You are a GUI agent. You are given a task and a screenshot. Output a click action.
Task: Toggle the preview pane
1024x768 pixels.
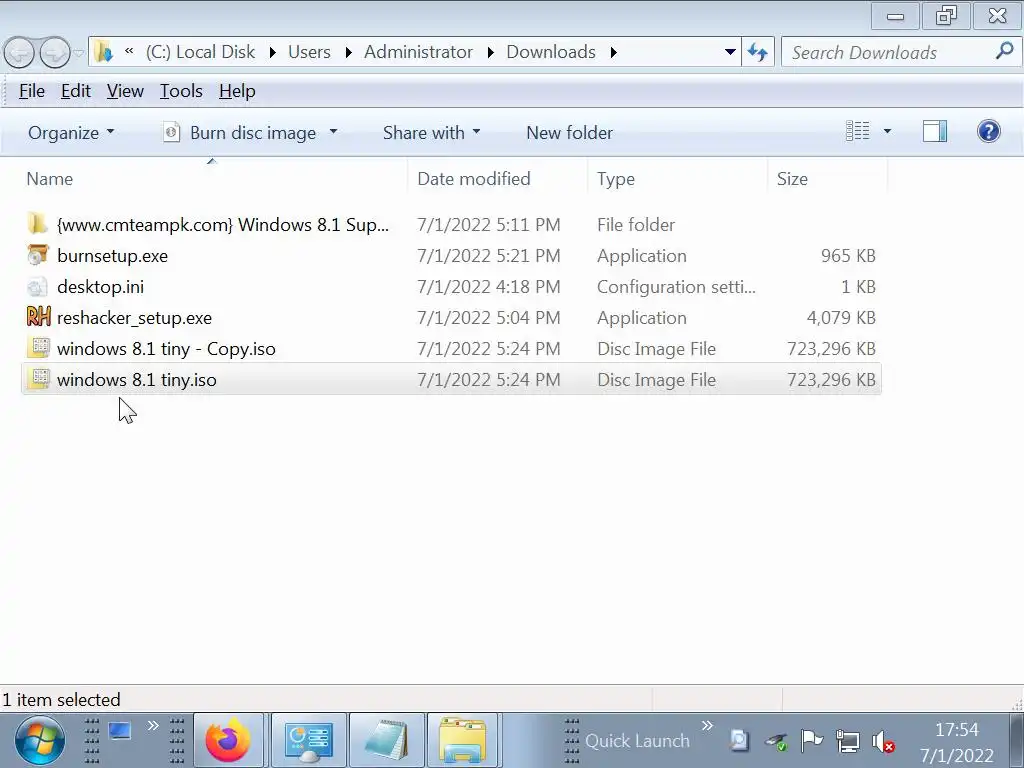(935, 131)
